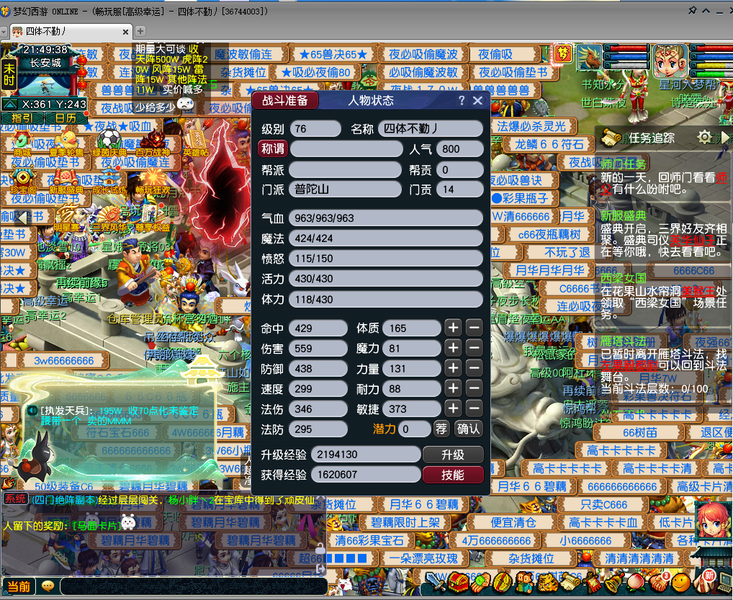Open the 珍宝阁 gold coin shop icon

pyautogui.click(x=22, y=178)
